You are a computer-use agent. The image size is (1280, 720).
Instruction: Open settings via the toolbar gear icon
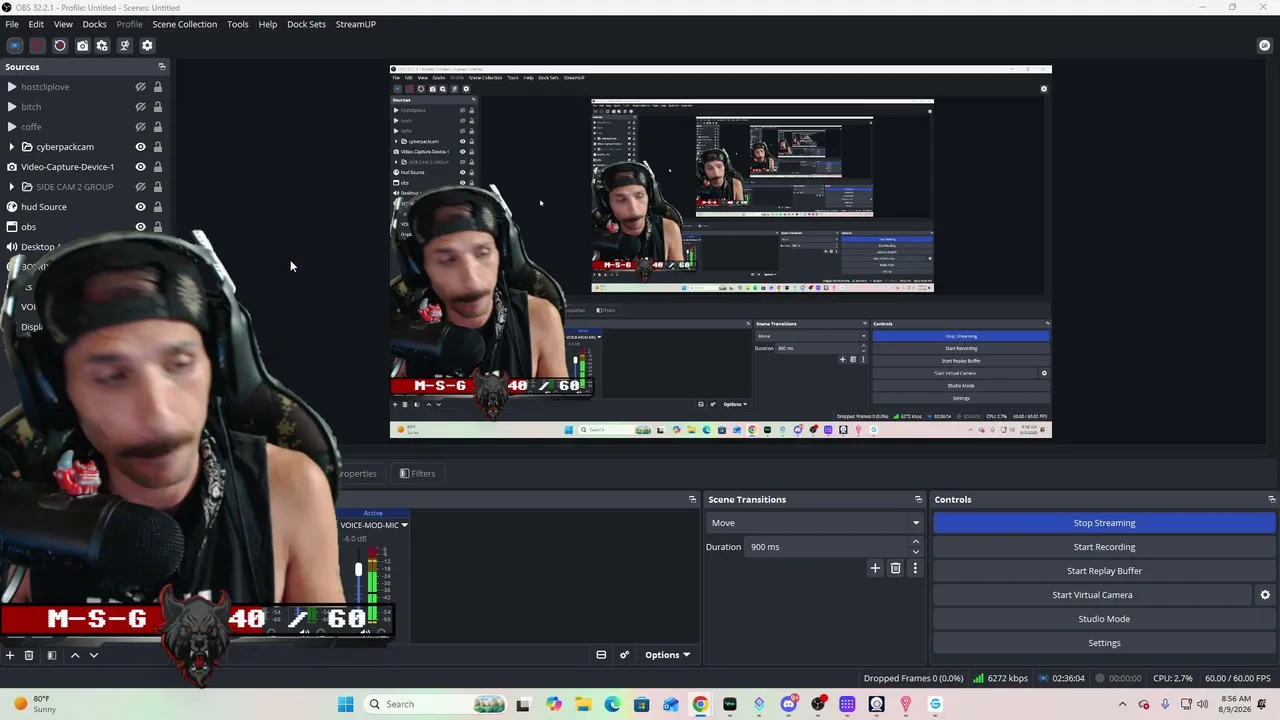147,45
